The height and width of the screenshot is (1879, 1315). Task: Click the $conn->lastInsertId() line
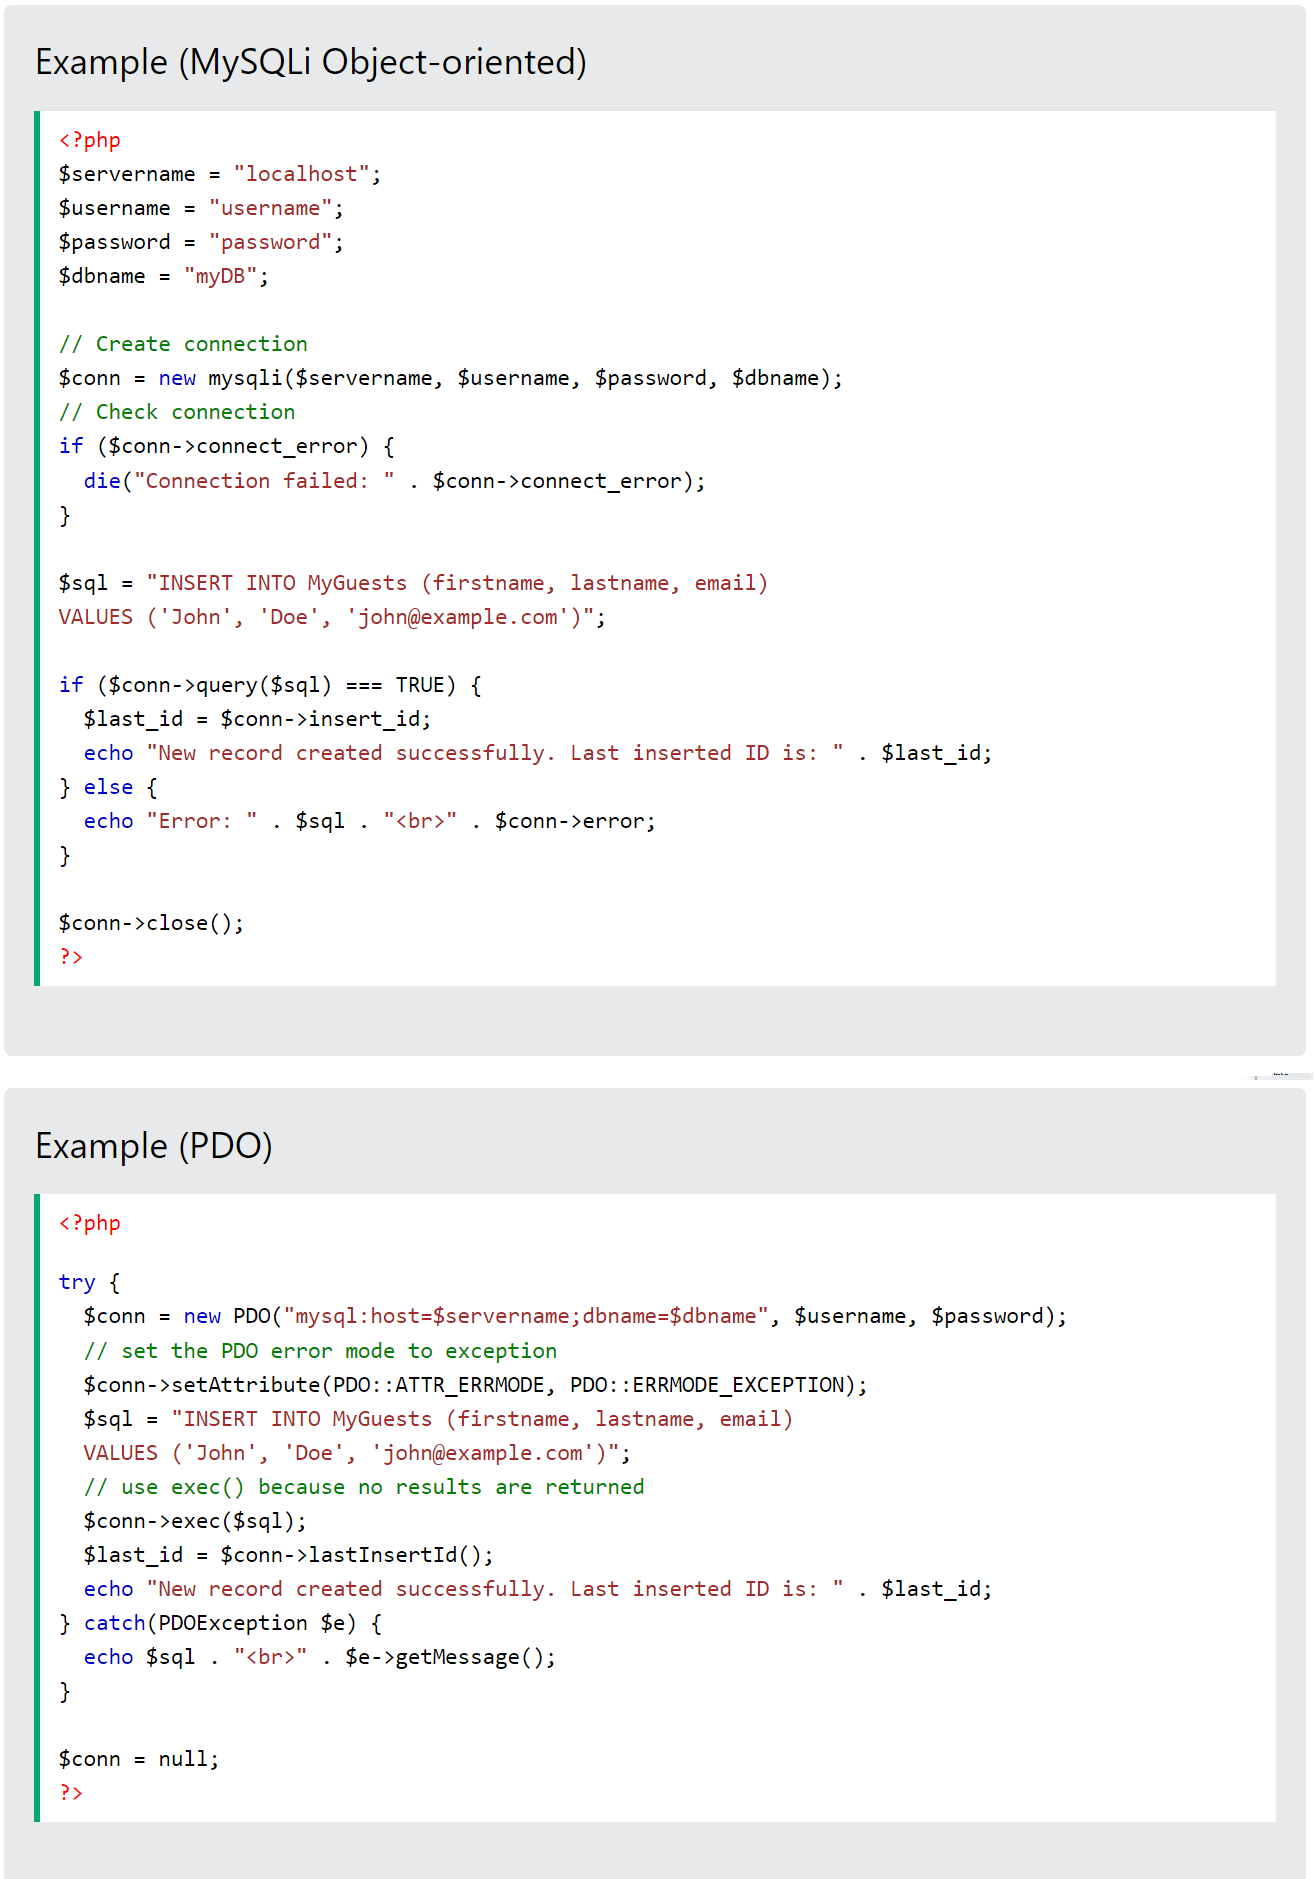point(288,1555)
